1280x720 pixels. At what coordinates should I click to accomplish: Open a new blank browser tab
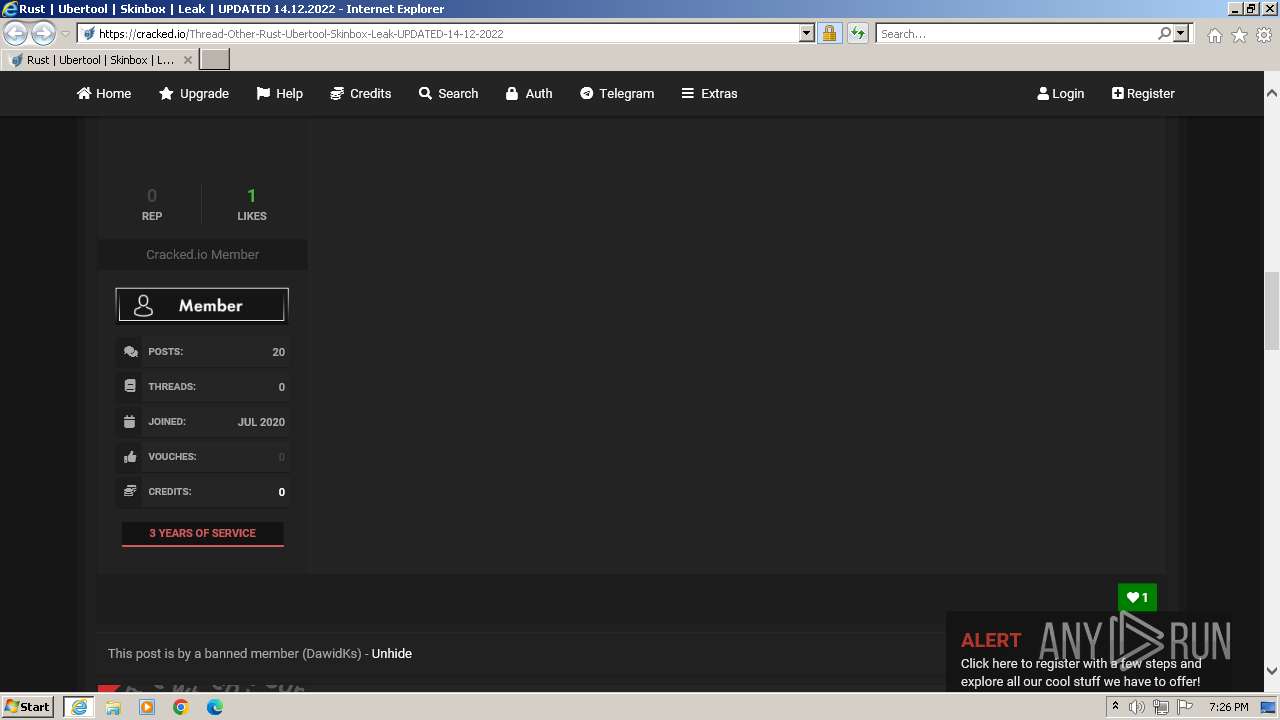[x=215, y=60]
